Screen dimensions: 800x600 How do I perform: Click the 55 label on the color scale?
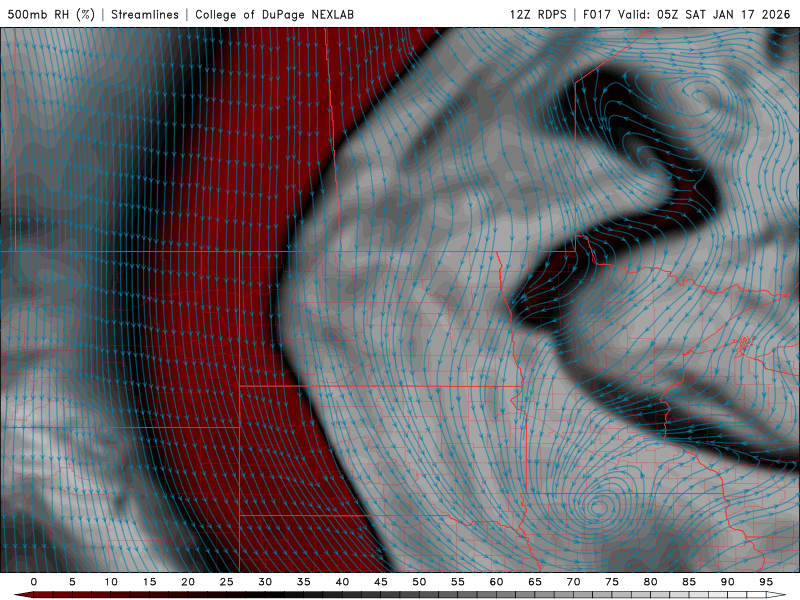tap(458, 582)
